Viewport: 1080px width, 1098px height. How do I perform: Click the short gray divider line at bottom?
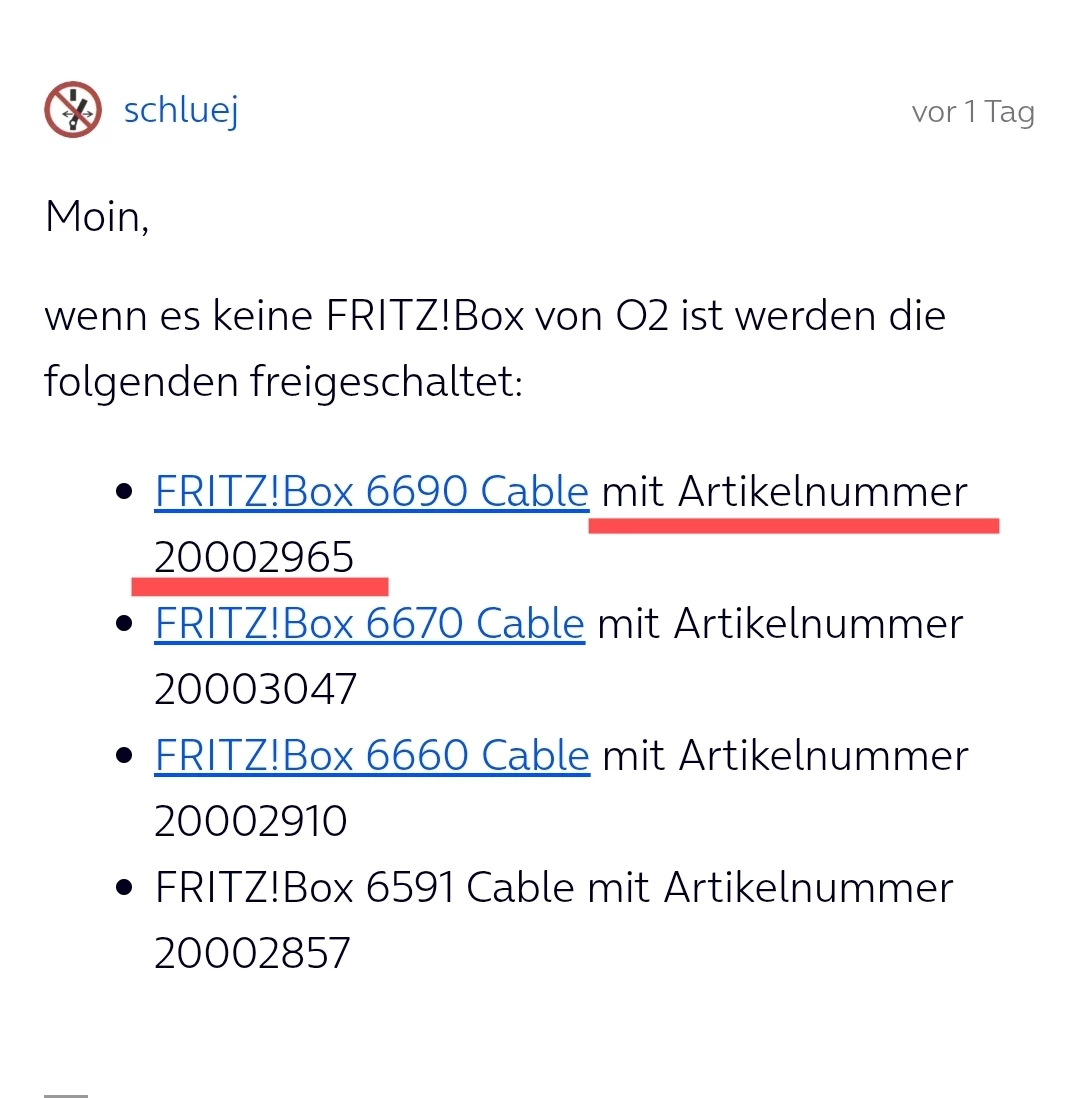pyautogui.click(x=66, y=1095)
